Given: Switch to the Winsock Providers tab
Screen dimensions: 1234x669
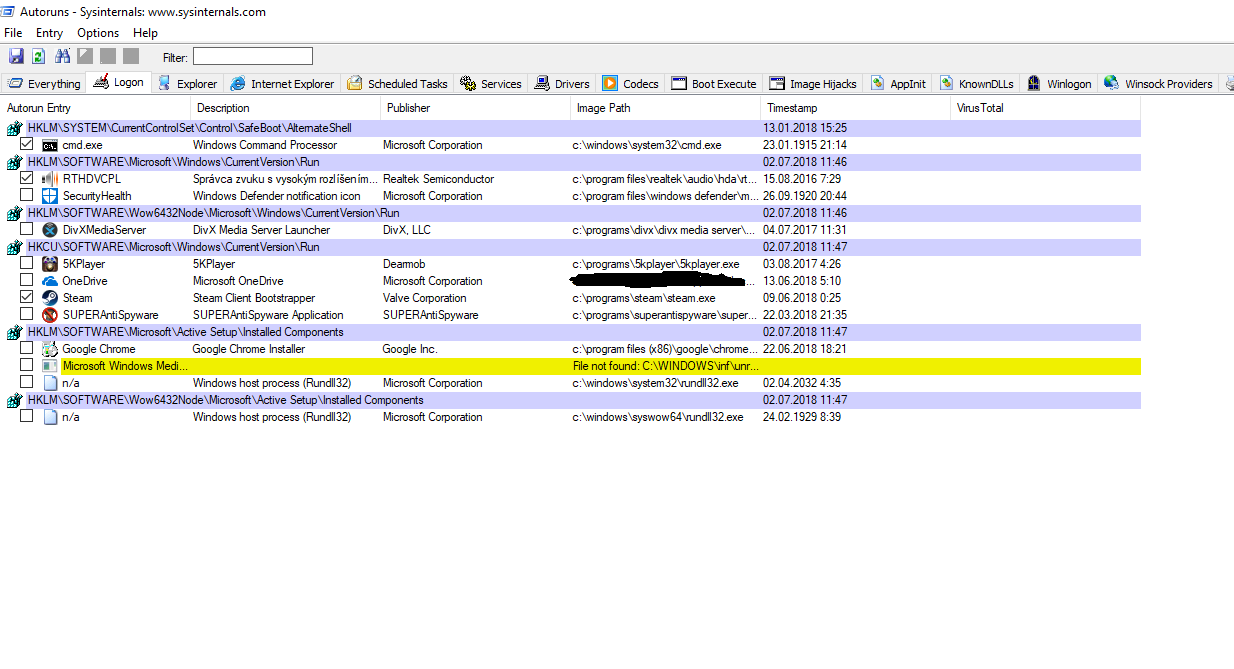Looking at the screenshot, I should click(x=1159, y=84).
